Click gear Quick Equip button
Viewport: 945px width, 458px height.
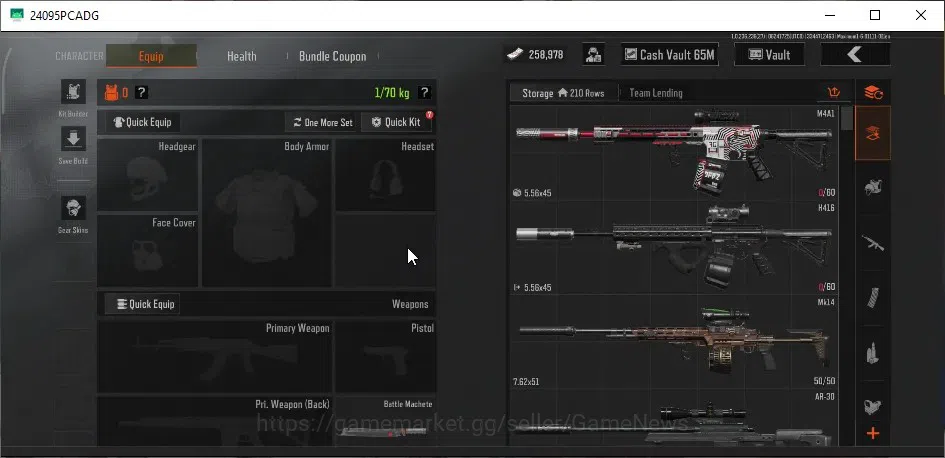[x=142, y=122]
